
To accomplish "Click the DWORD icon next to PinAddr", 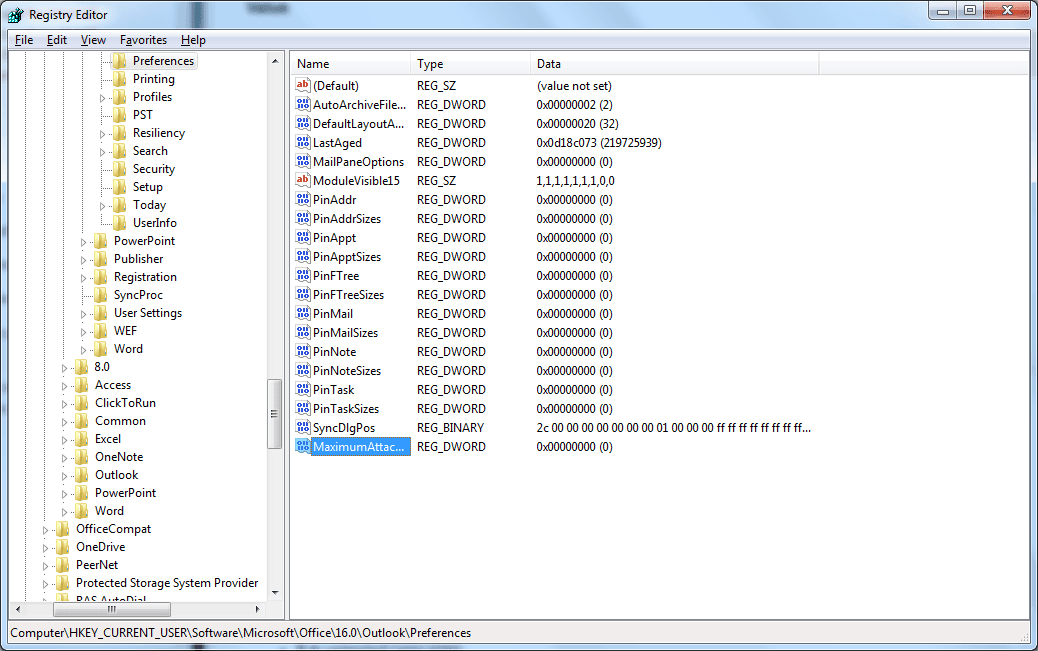I will (x=303, y=199).
